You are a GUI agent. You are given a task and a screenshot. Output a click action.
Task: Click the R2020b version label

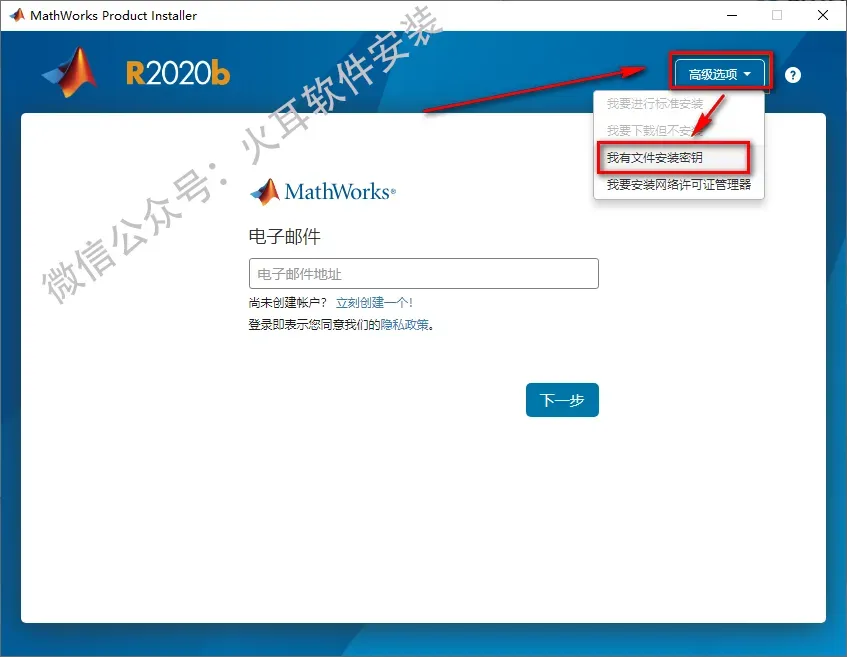click(178, 73)
